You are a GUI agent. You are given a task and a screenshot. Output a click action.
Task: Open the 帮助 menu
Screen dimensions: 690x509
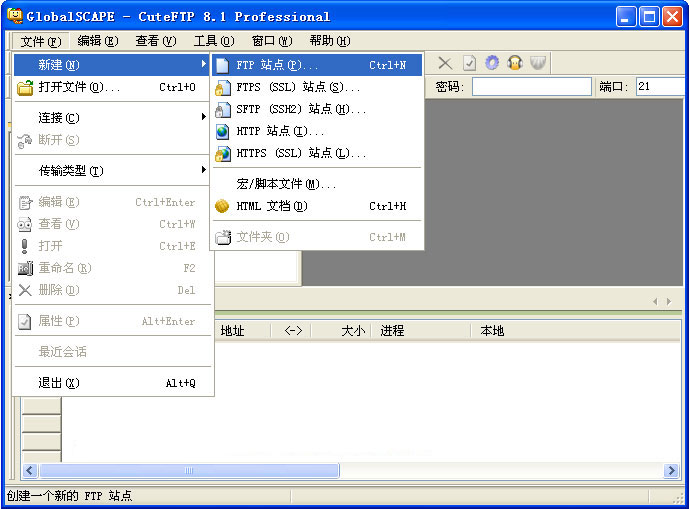329,41
